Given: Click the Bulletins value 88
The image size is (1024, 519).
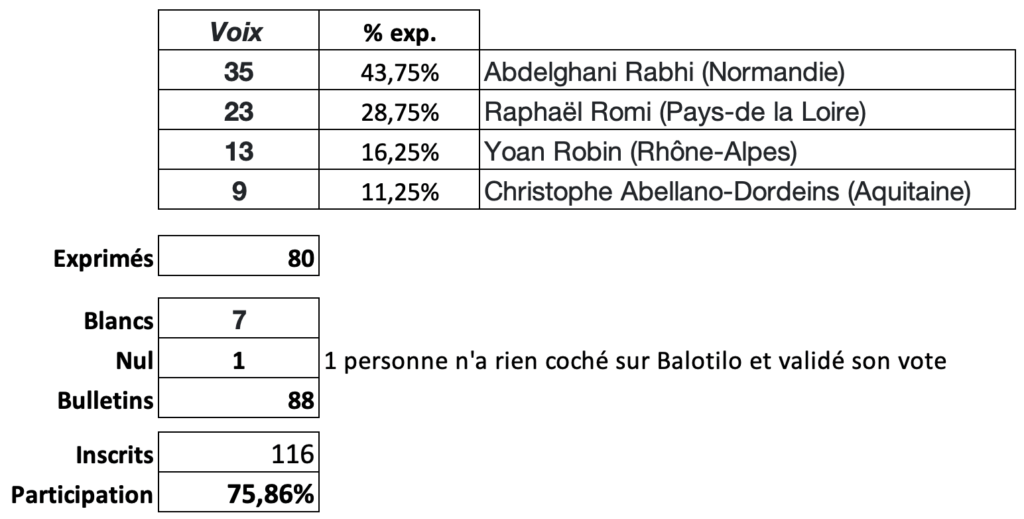Looking at the screenshot, I should coord(238,398).
